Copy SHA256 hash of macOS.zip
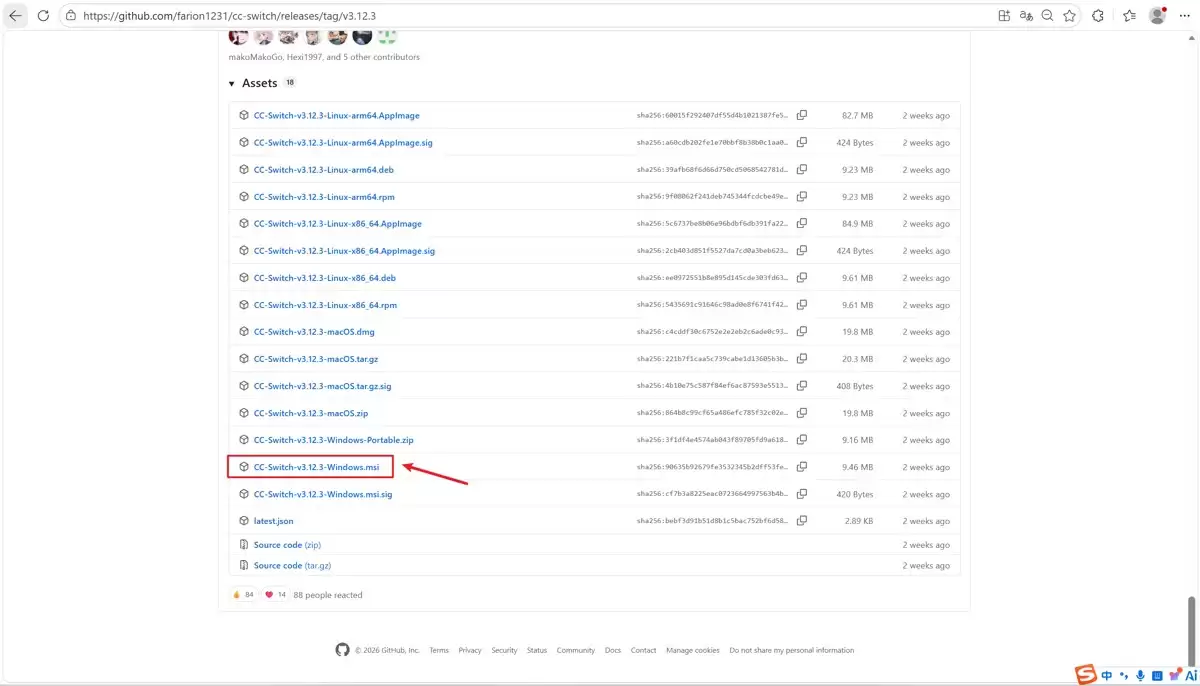Image resolution: width=1200 pixels, height=686 pixels. point(801,412)
